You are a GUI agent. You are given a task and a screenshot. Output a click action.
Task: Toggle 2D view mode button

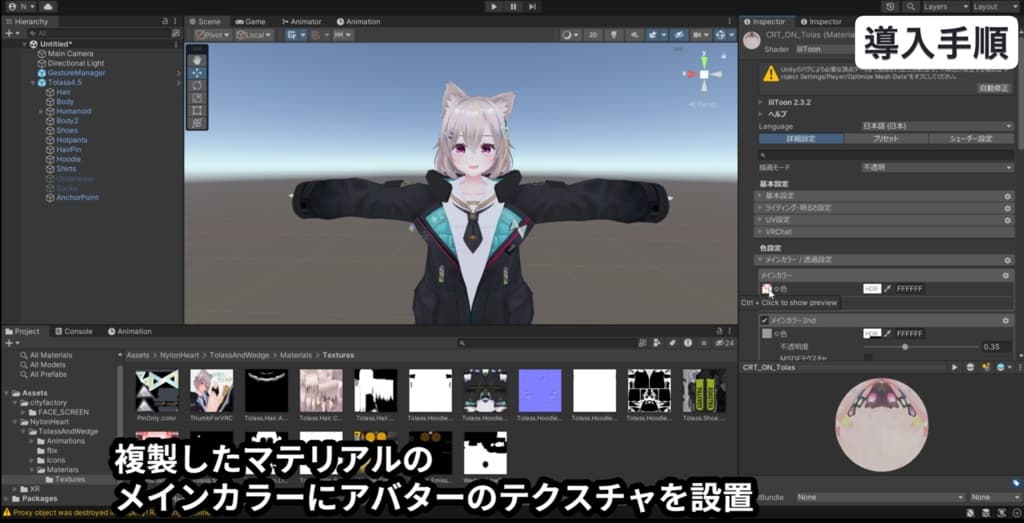[x=593, y=35]
